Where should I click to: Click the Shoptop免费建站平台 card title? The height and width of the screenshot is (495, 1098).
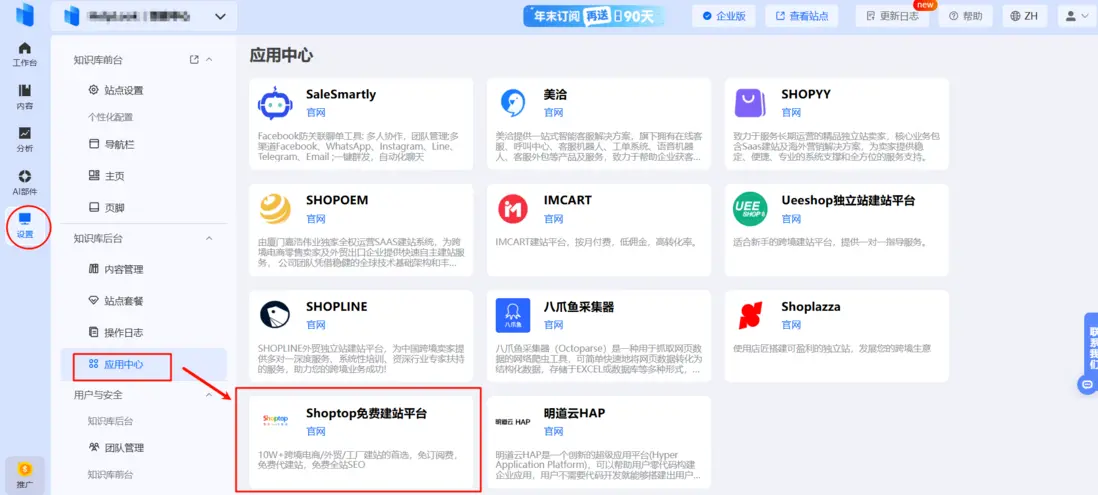click(x=366, y=413)
